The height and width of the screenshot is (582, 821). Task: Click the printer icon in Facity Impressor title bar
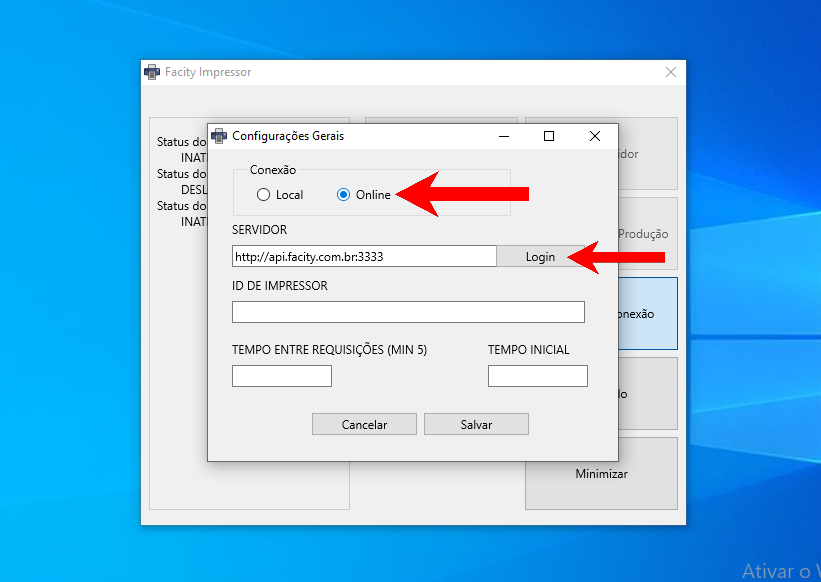point(152,72)
